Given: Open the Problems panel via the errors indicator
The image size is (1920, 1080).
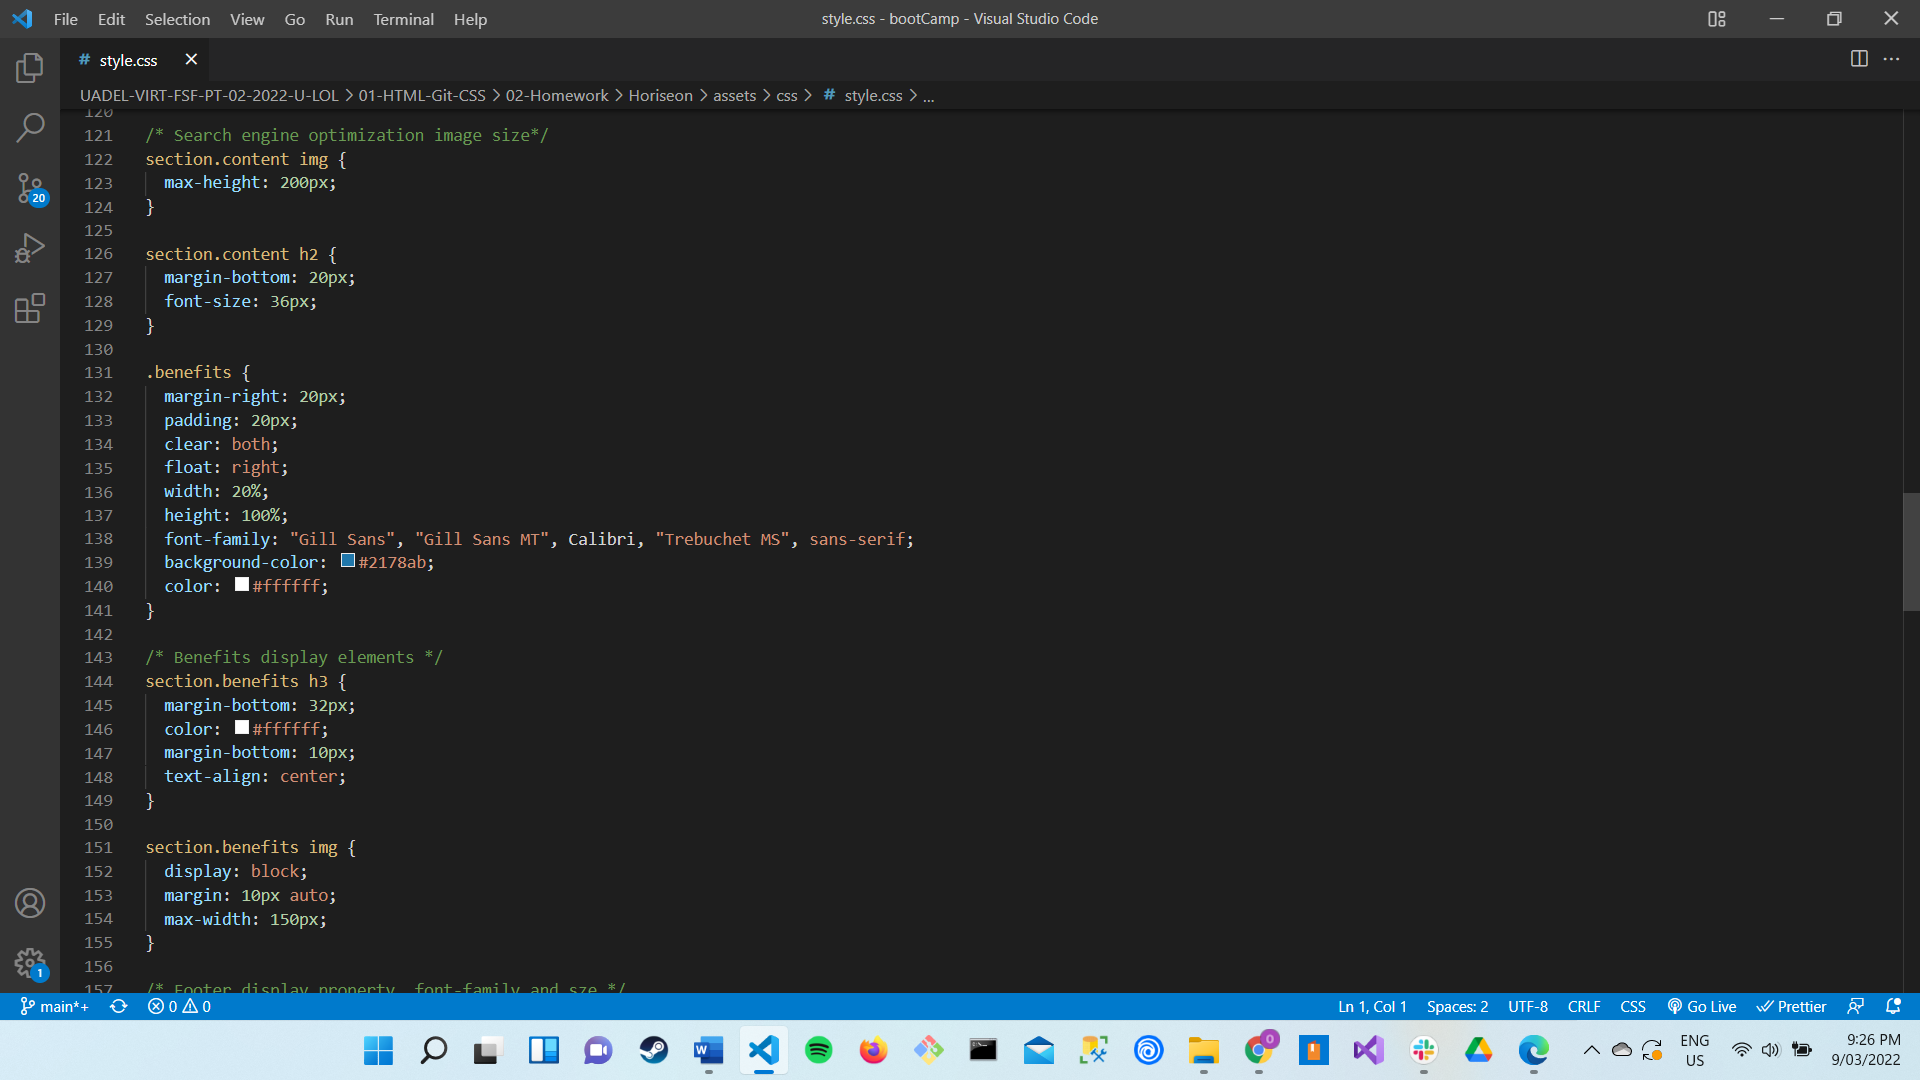Looking at the screenshot, I should coord(180,1006).
